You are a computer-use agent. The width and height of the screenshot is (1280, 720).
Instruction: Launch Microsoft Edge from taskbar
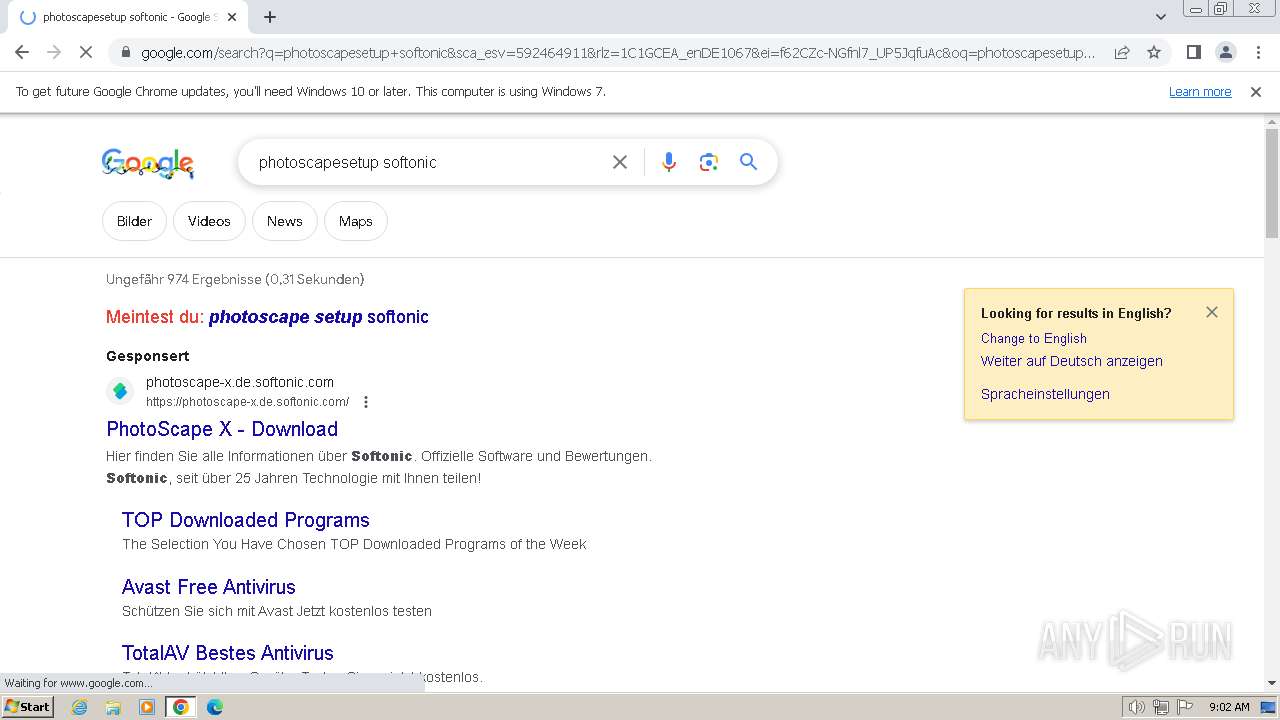[x=214, y=707]
